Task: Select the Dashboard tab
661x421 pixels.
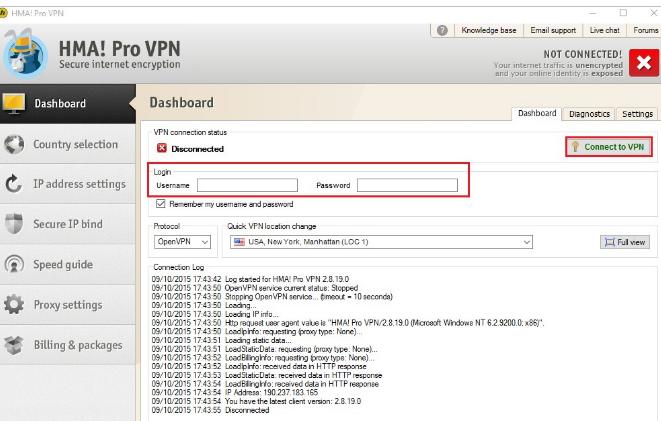Action: 537,113
